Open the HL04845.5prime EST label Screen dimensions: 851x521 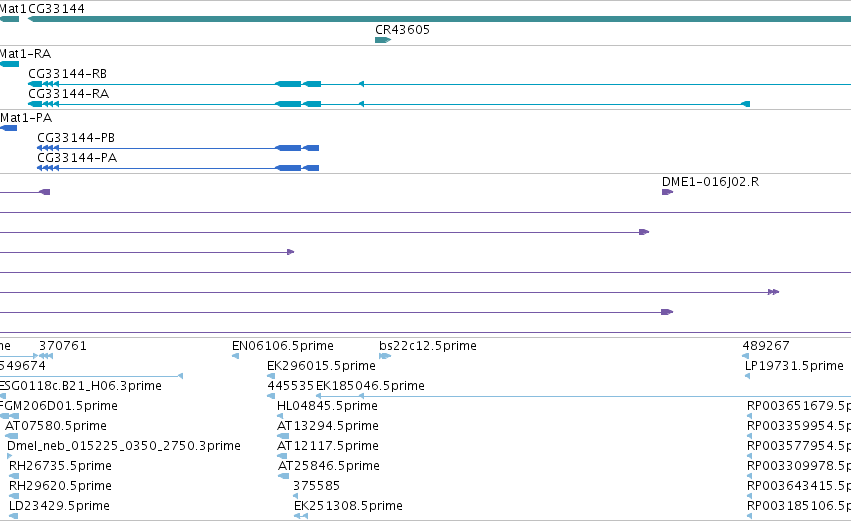(x=327, y=406)
